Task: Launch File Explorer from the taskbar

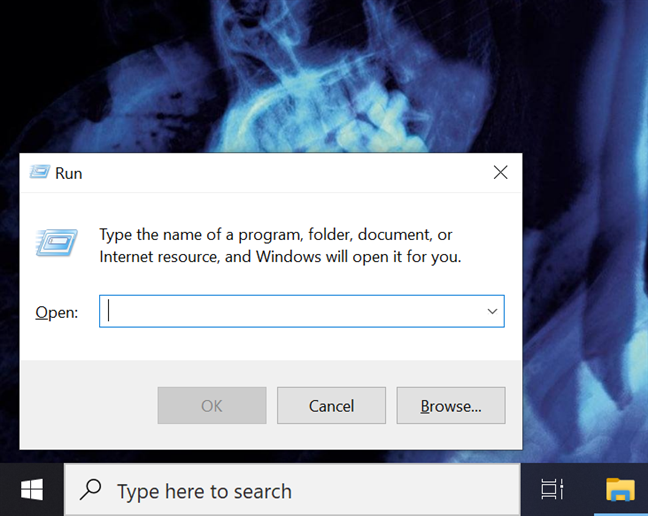Action: (x=620, y=490)
